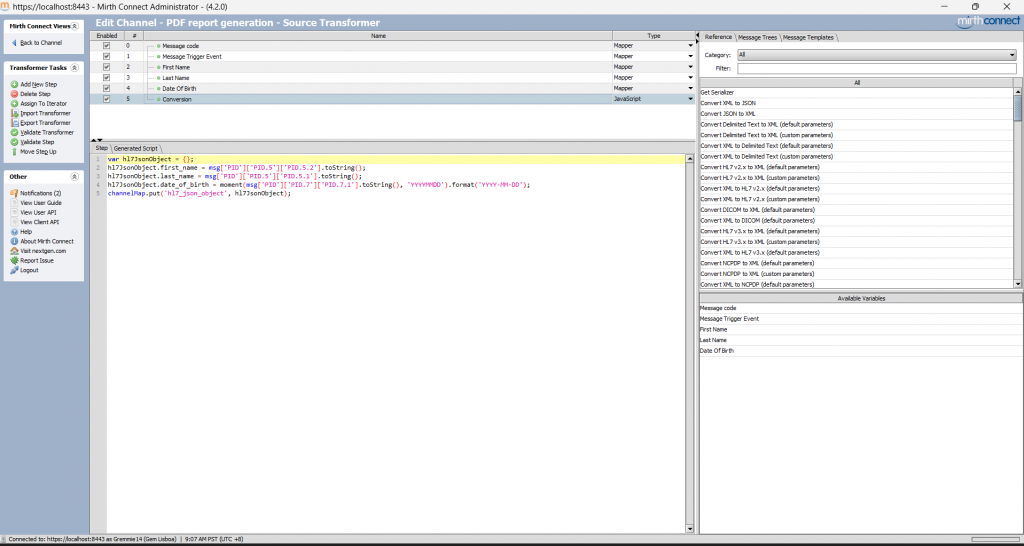
Task: Uncheck the Enabled box for Message code
Action: (x=106, y=46)
